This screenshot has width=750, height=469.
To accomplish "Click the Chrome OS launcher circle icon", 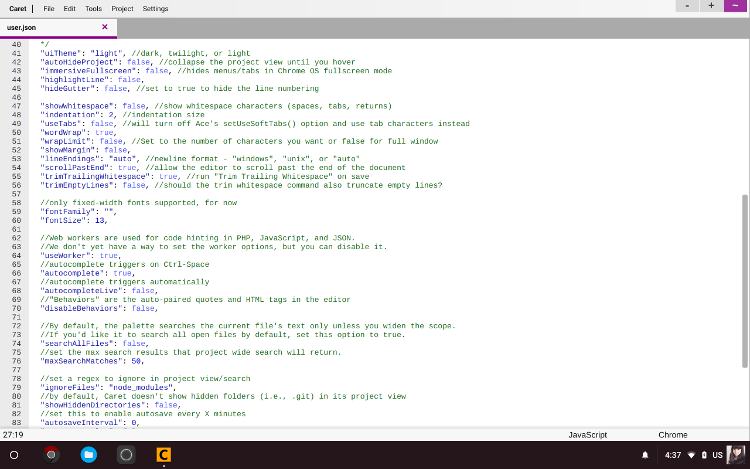I will (14, 455).
